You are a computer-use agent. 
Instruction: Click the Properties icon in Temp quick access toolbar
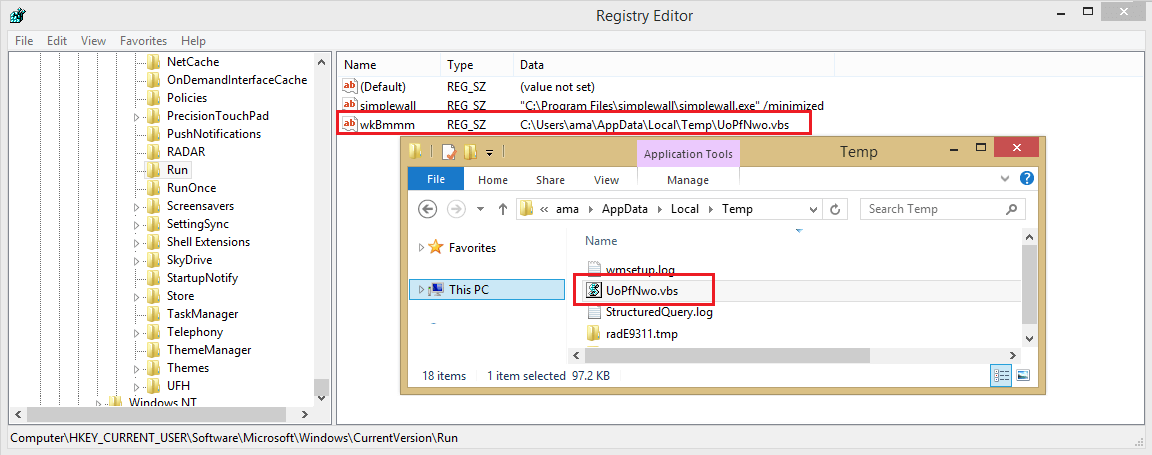click(x=448, y=152)
